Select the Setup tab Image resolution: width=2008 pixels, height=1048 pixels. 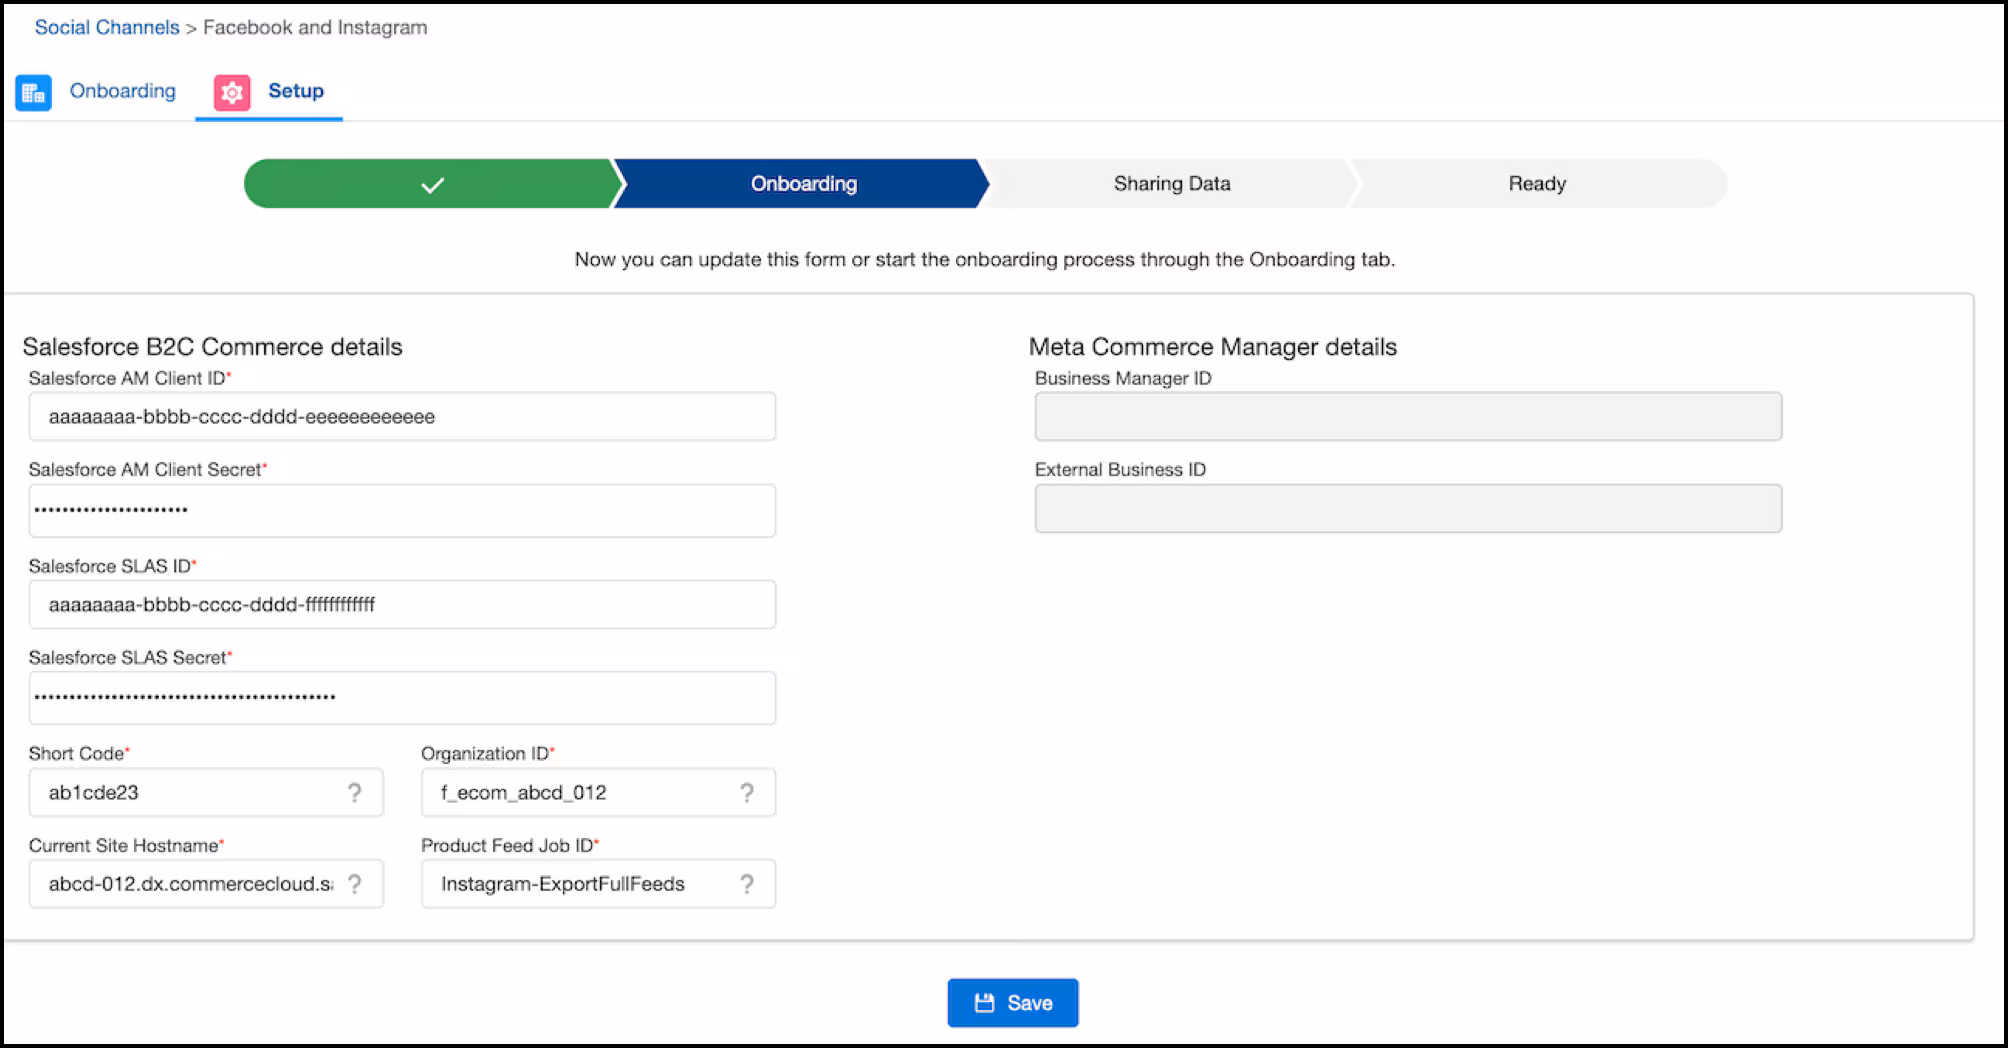pyautogui.click(x=295, y=91)
